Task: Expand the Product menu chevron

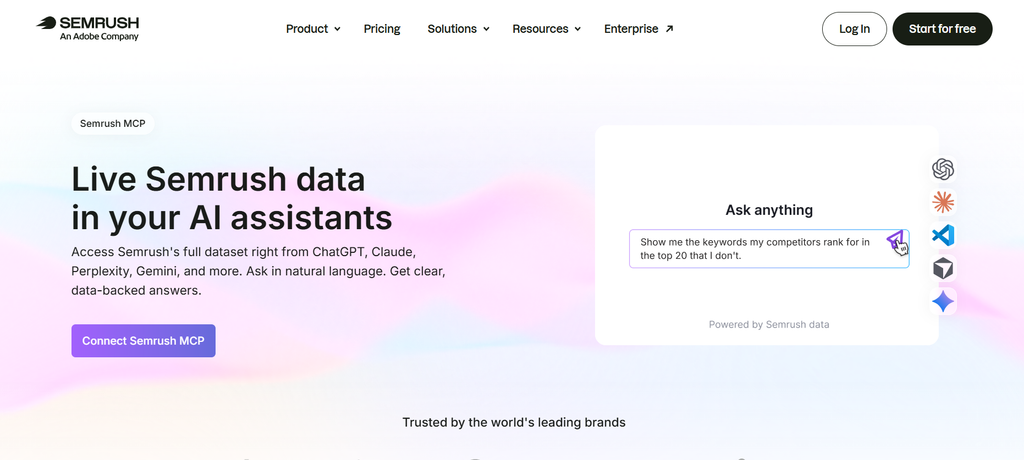Action: 337,29
